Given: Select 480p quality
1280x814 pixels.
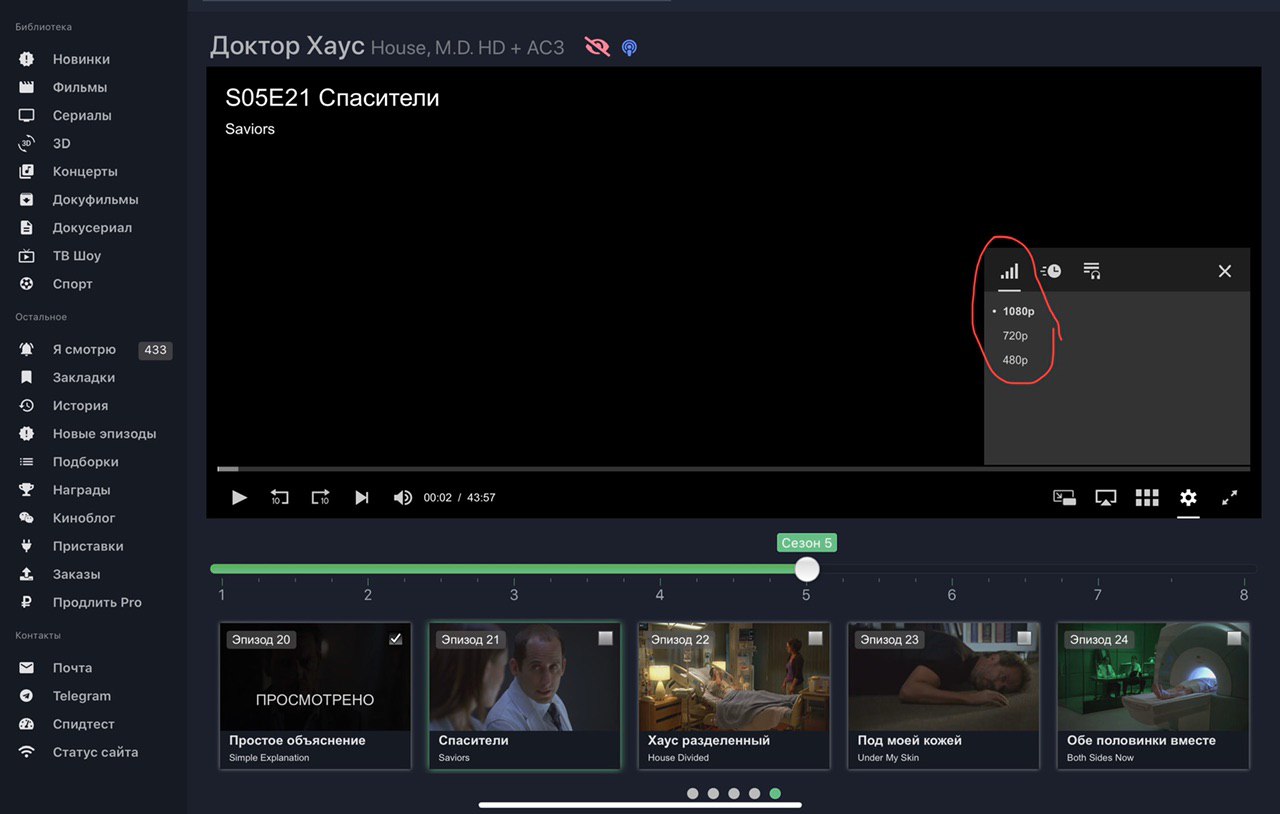Looking at the screenshot, I should tap(1015, 360).
